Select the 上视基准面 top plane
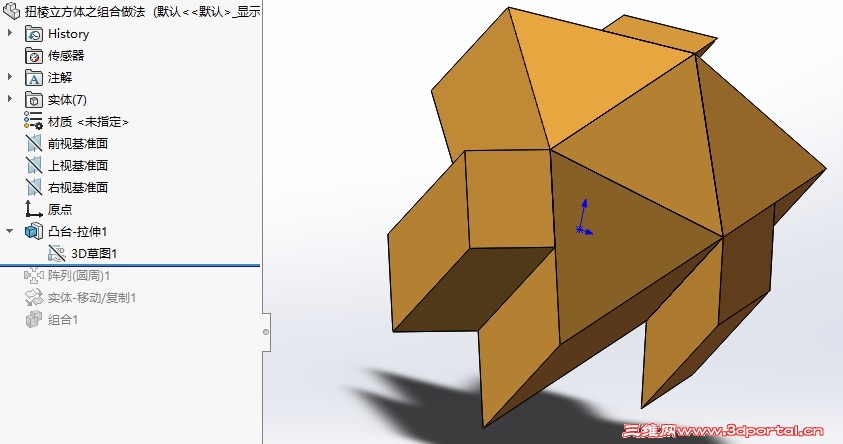The image size is (843, 444). 78,166
